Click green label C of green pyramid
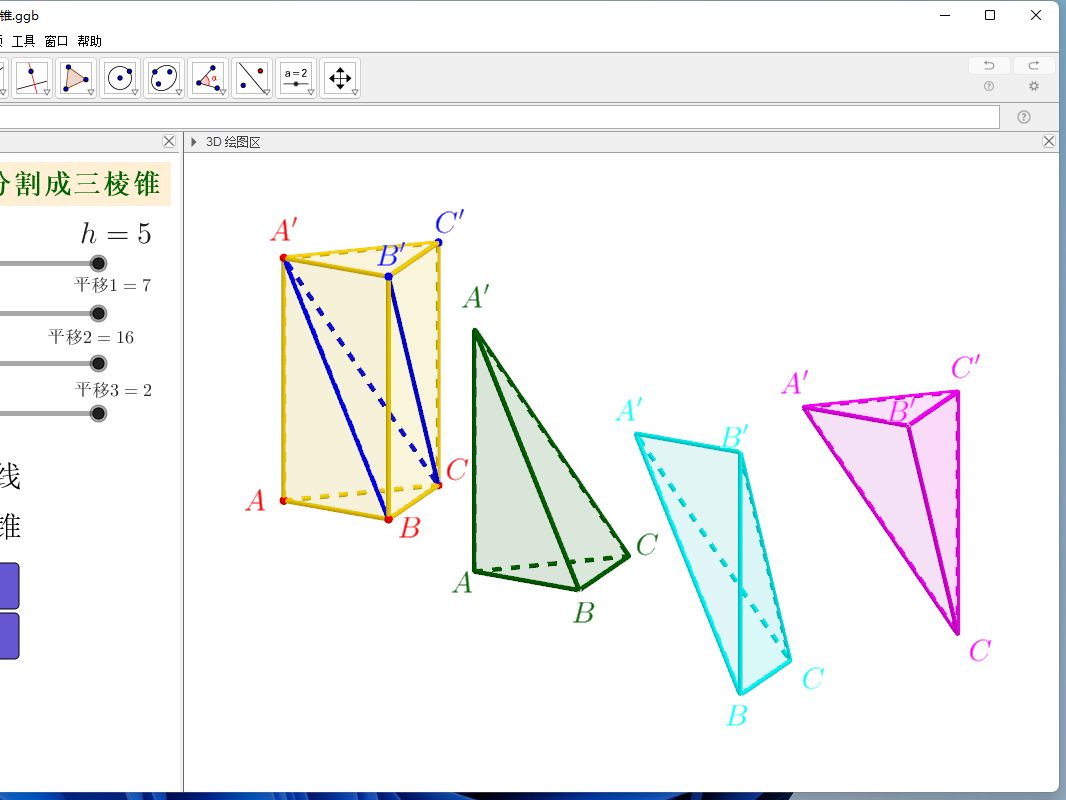1066x800 pixels. point(647,544)
